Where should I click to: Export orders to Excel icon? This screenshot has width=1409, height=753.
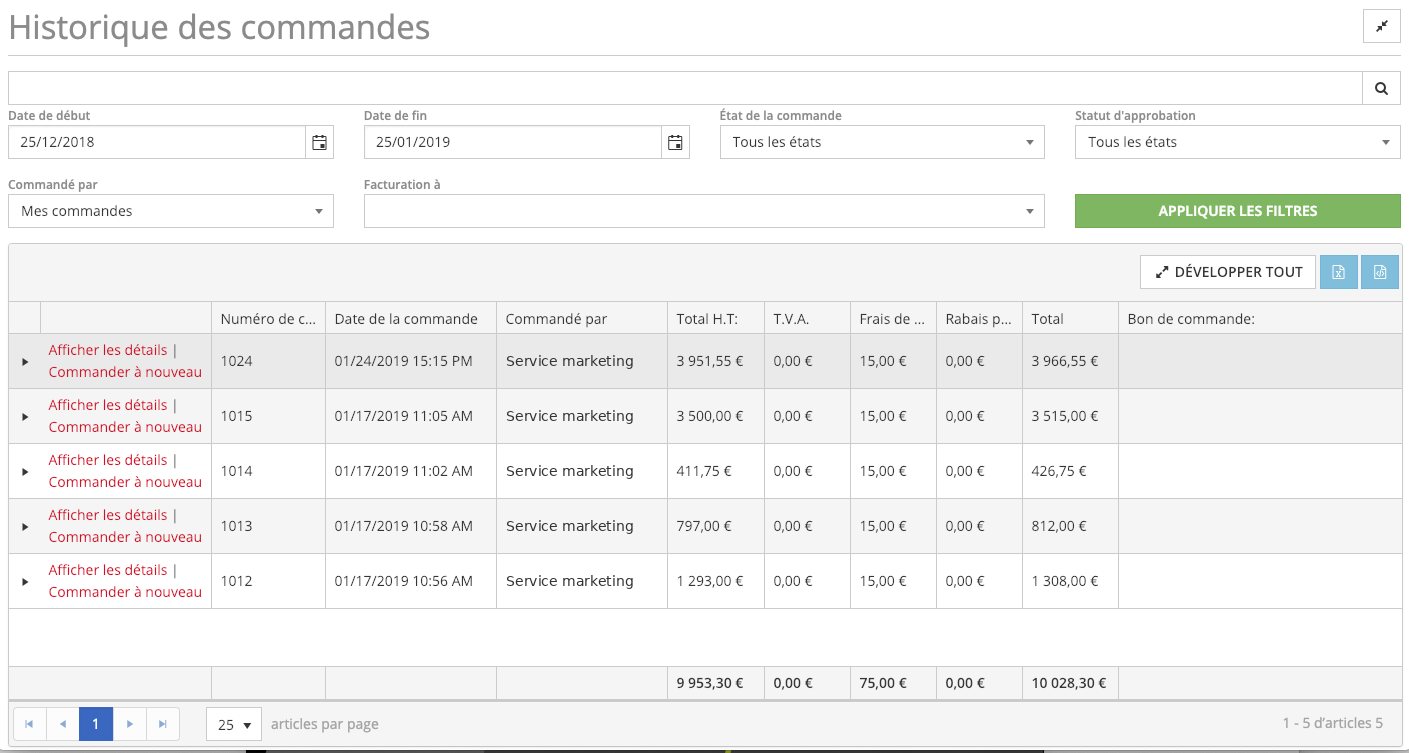tap(1339, 272)
